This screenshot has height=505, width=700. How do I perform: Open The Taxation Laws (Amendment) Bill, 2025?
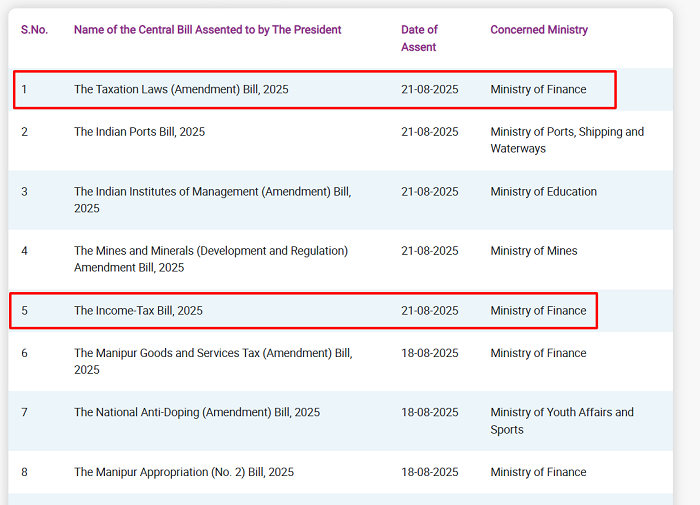pyautogui.click(x=181, y=90)
